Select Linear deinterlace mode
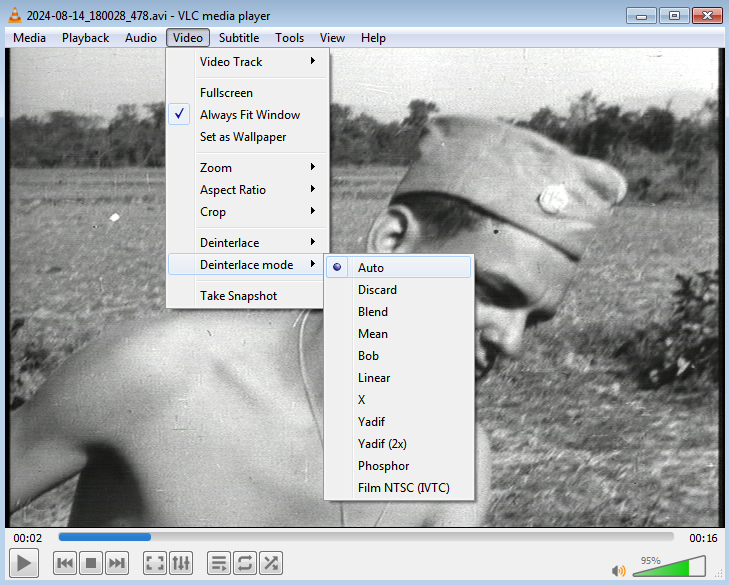729x585 pixels. (398, 378)
